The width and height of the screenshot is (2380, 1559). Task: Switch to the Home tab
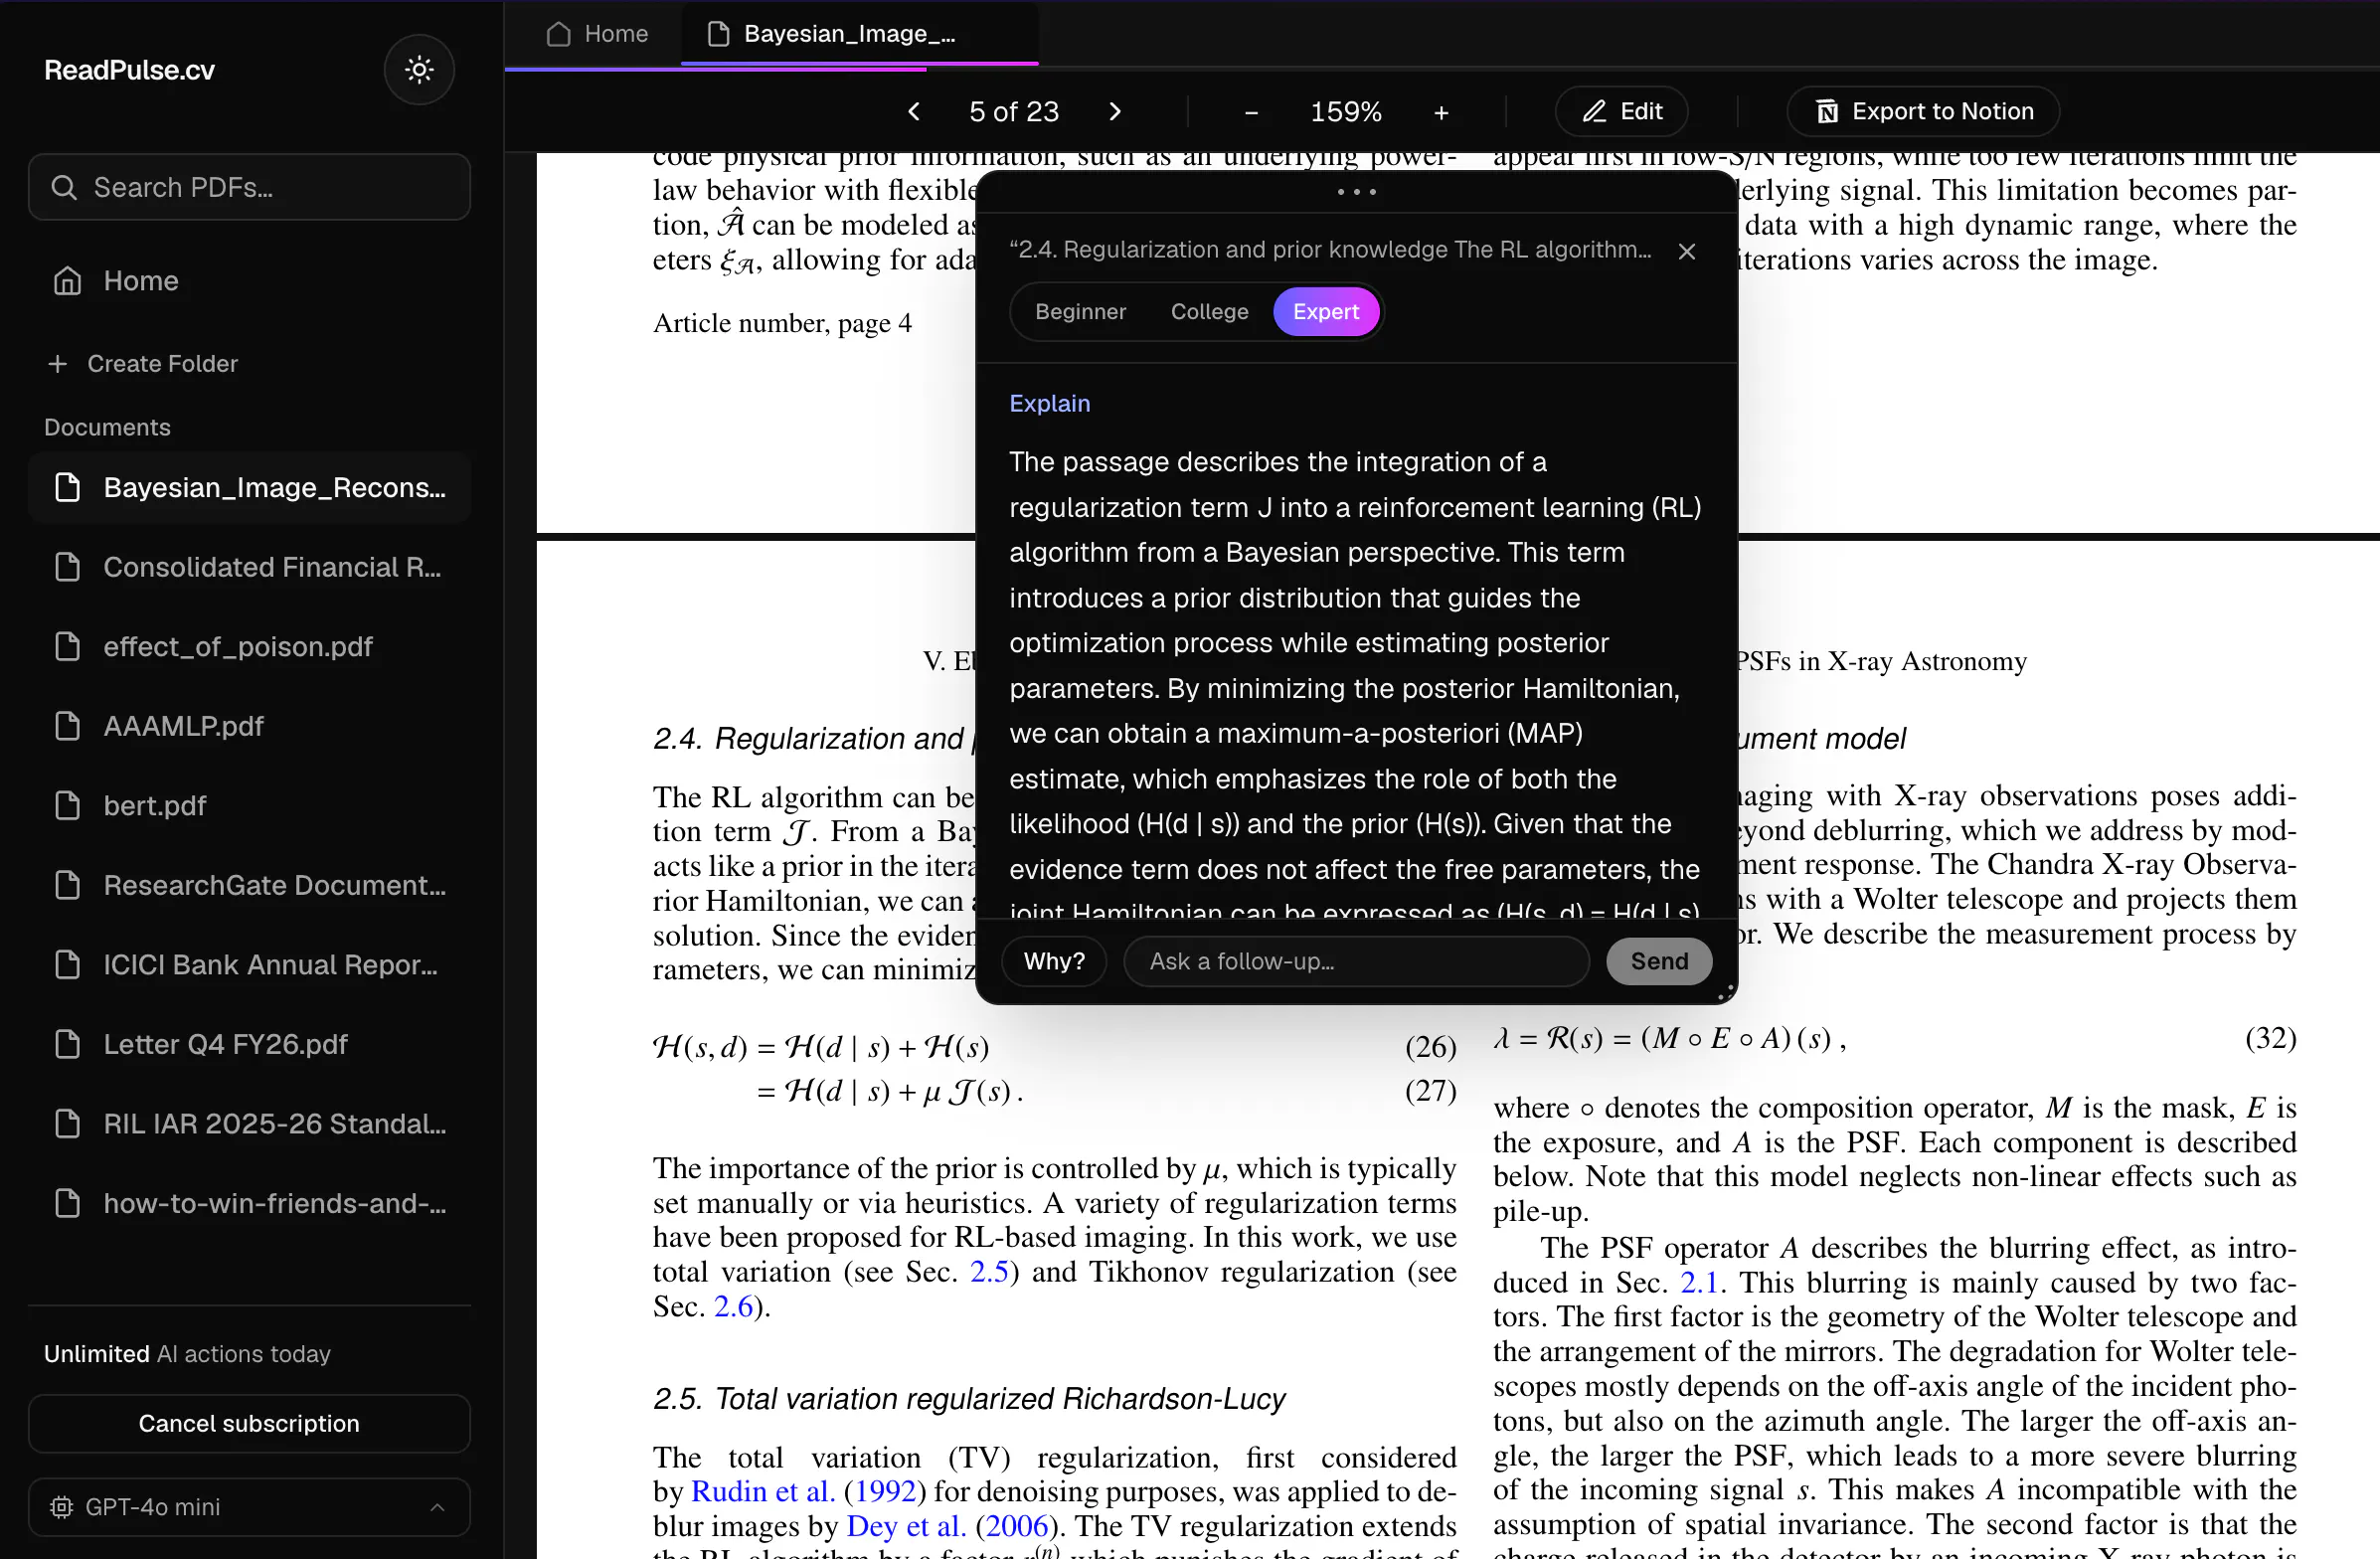(x=597, y=34)
